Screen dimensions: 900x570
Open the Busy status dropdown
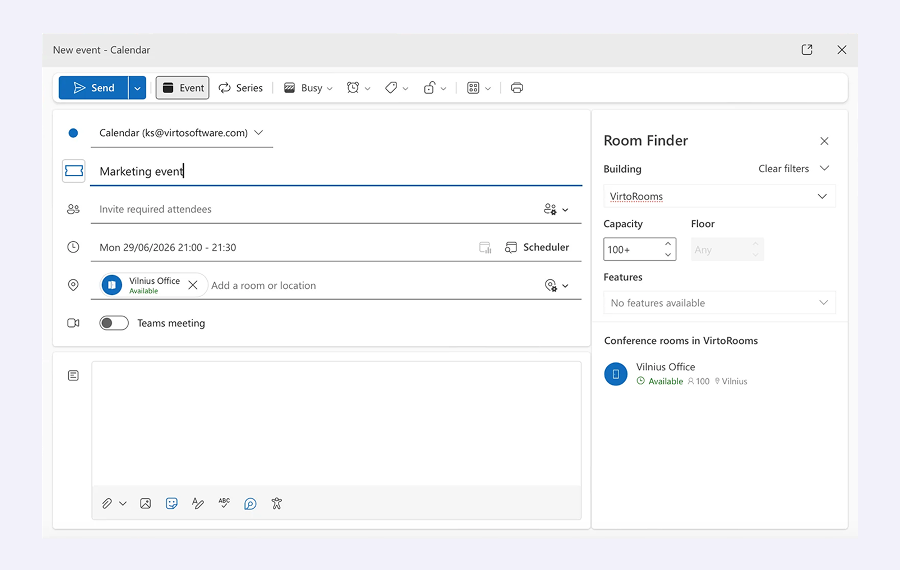308,88
